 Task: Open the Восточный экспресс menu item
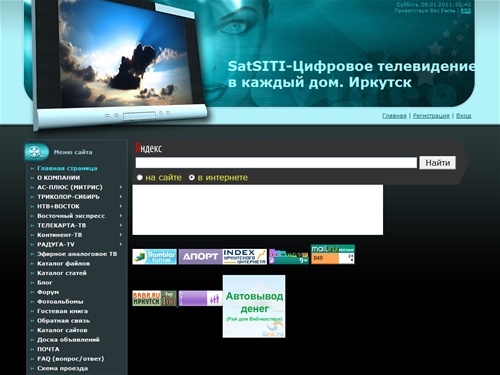[71, 216]
